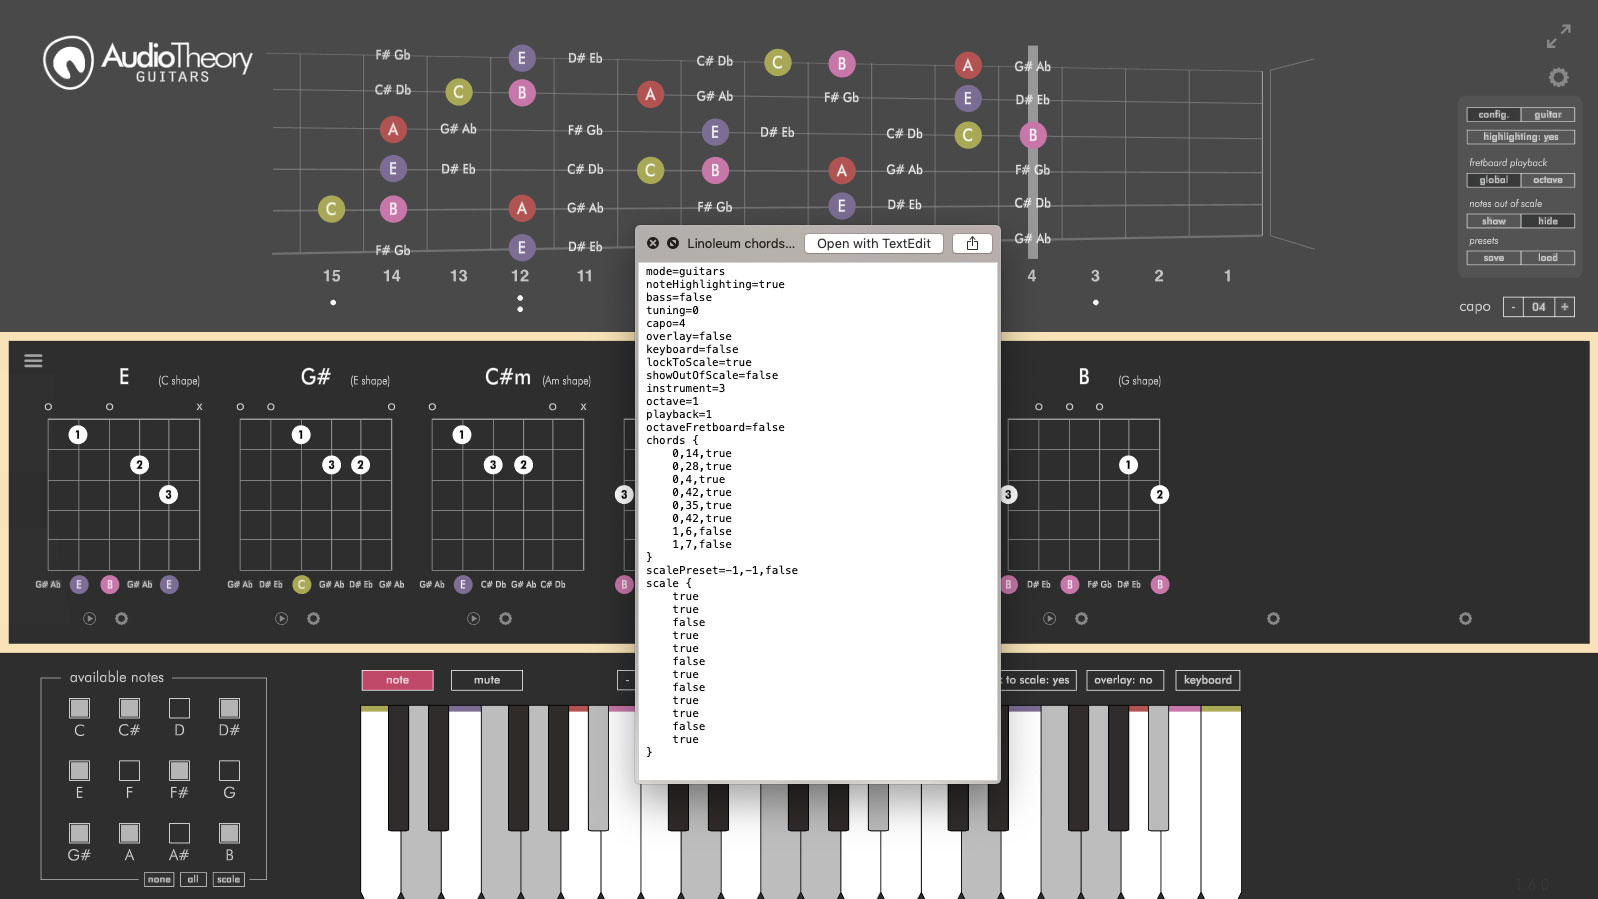Select the octave playback tab
Screen dimensions: 1598x899
coord(1548,180)
